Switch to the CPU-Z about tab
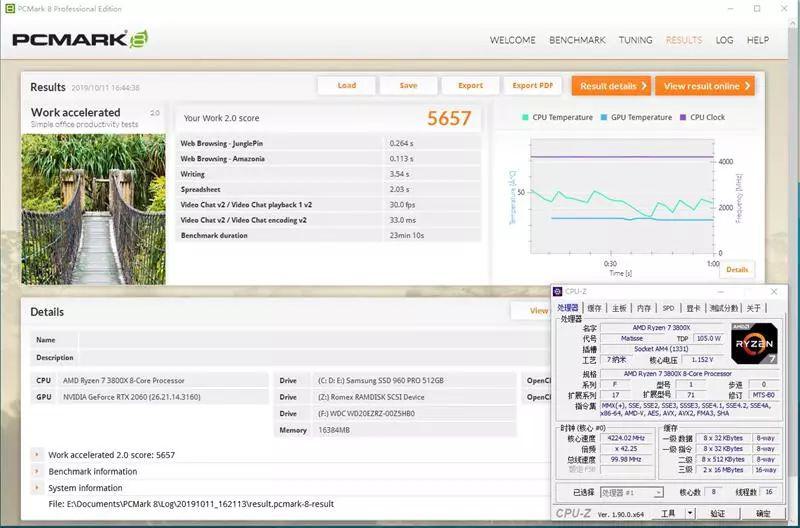The width and height of the screenshot is (800, 528). [x=754, y=308]
